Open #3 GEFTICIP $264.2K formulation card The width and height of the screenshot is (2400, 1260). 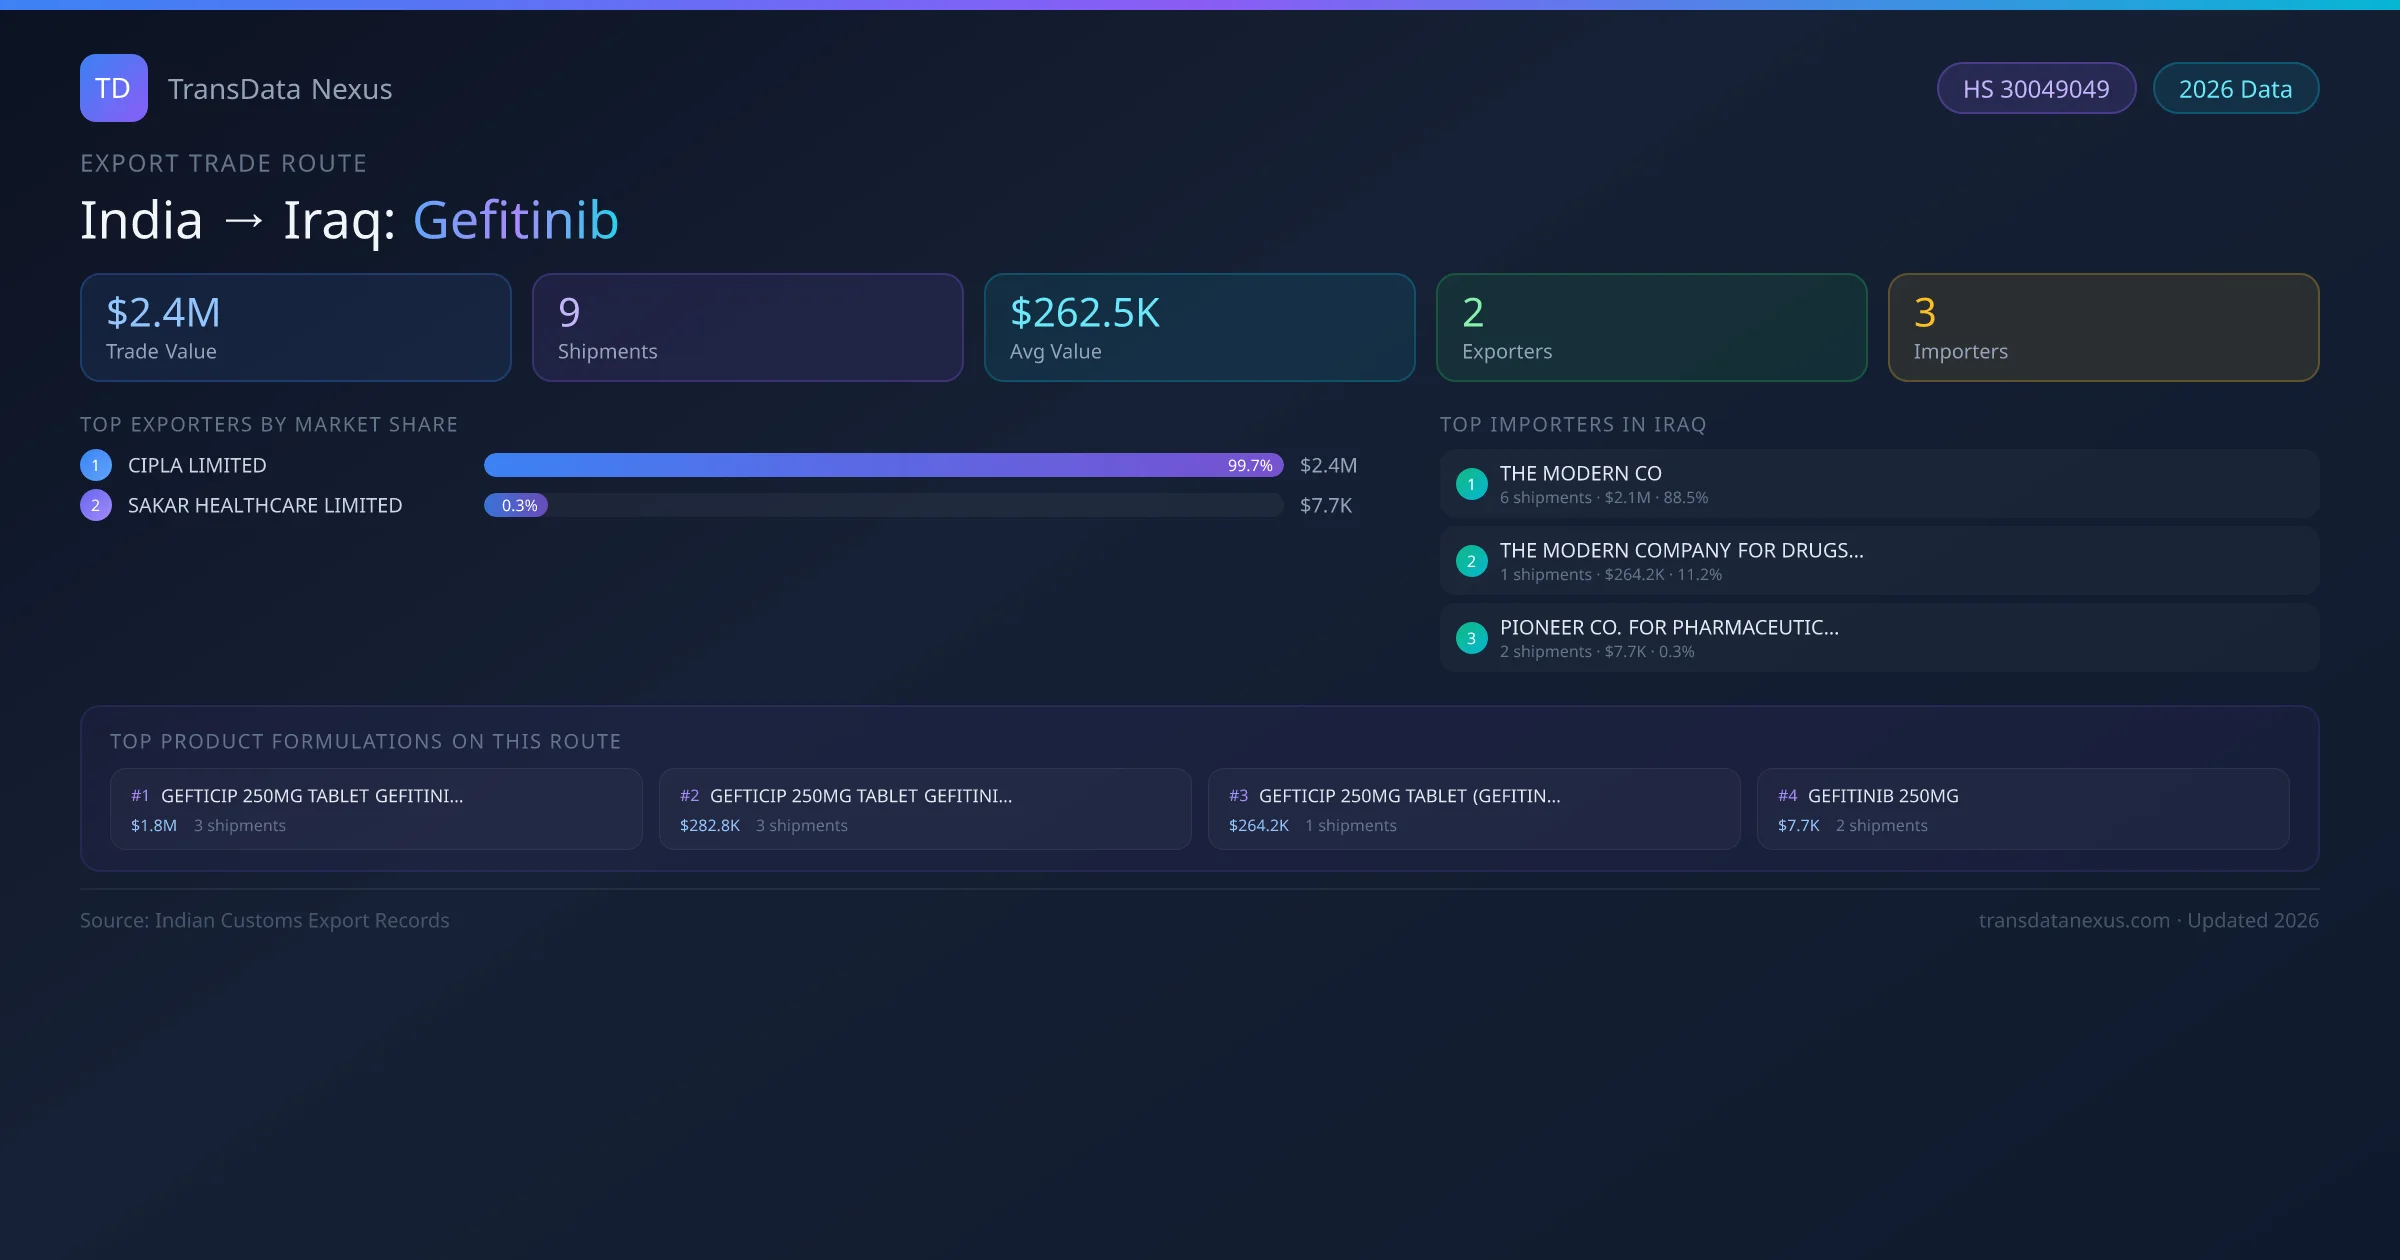point(1473,809)
